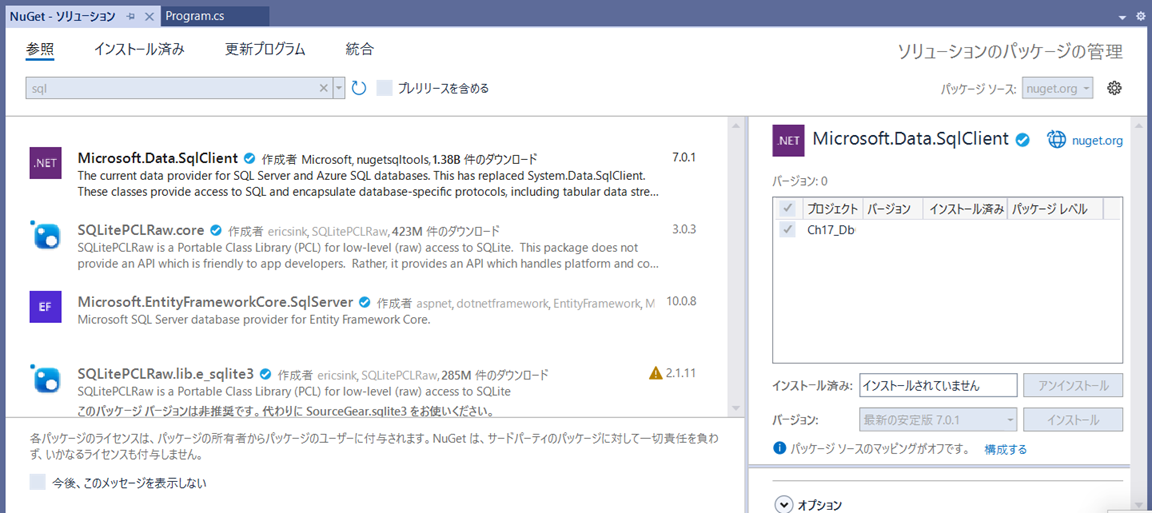This screenshot has height=513, width=1152.
Task: Sort by プロジェクト column header
Action: (832, 209)
